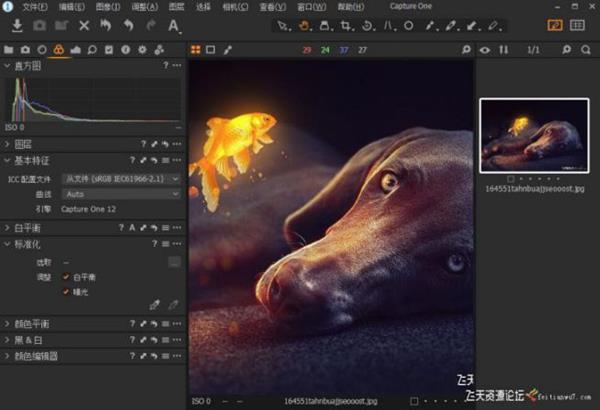The image size is (600, 410).
Task: Pick the normalize eyedropper icon
Action: [x=154, y=304]
